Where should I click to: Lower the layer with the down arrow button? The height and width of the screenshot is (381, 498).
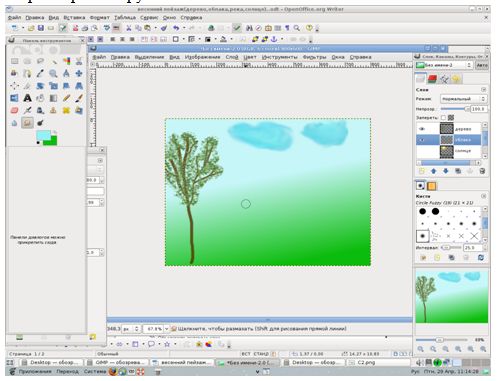[x=446, y=171]
